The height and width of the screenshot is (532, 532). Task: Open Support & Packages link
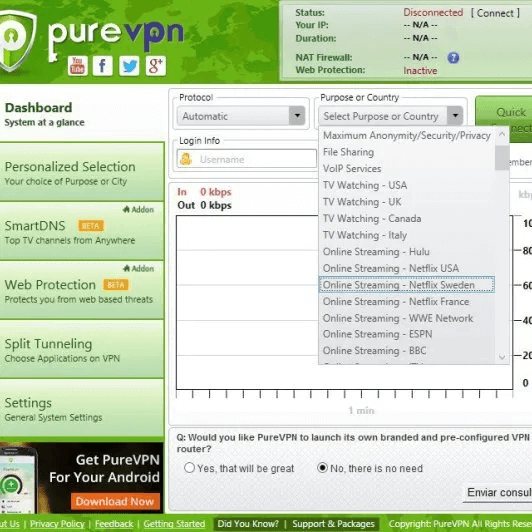333,524
